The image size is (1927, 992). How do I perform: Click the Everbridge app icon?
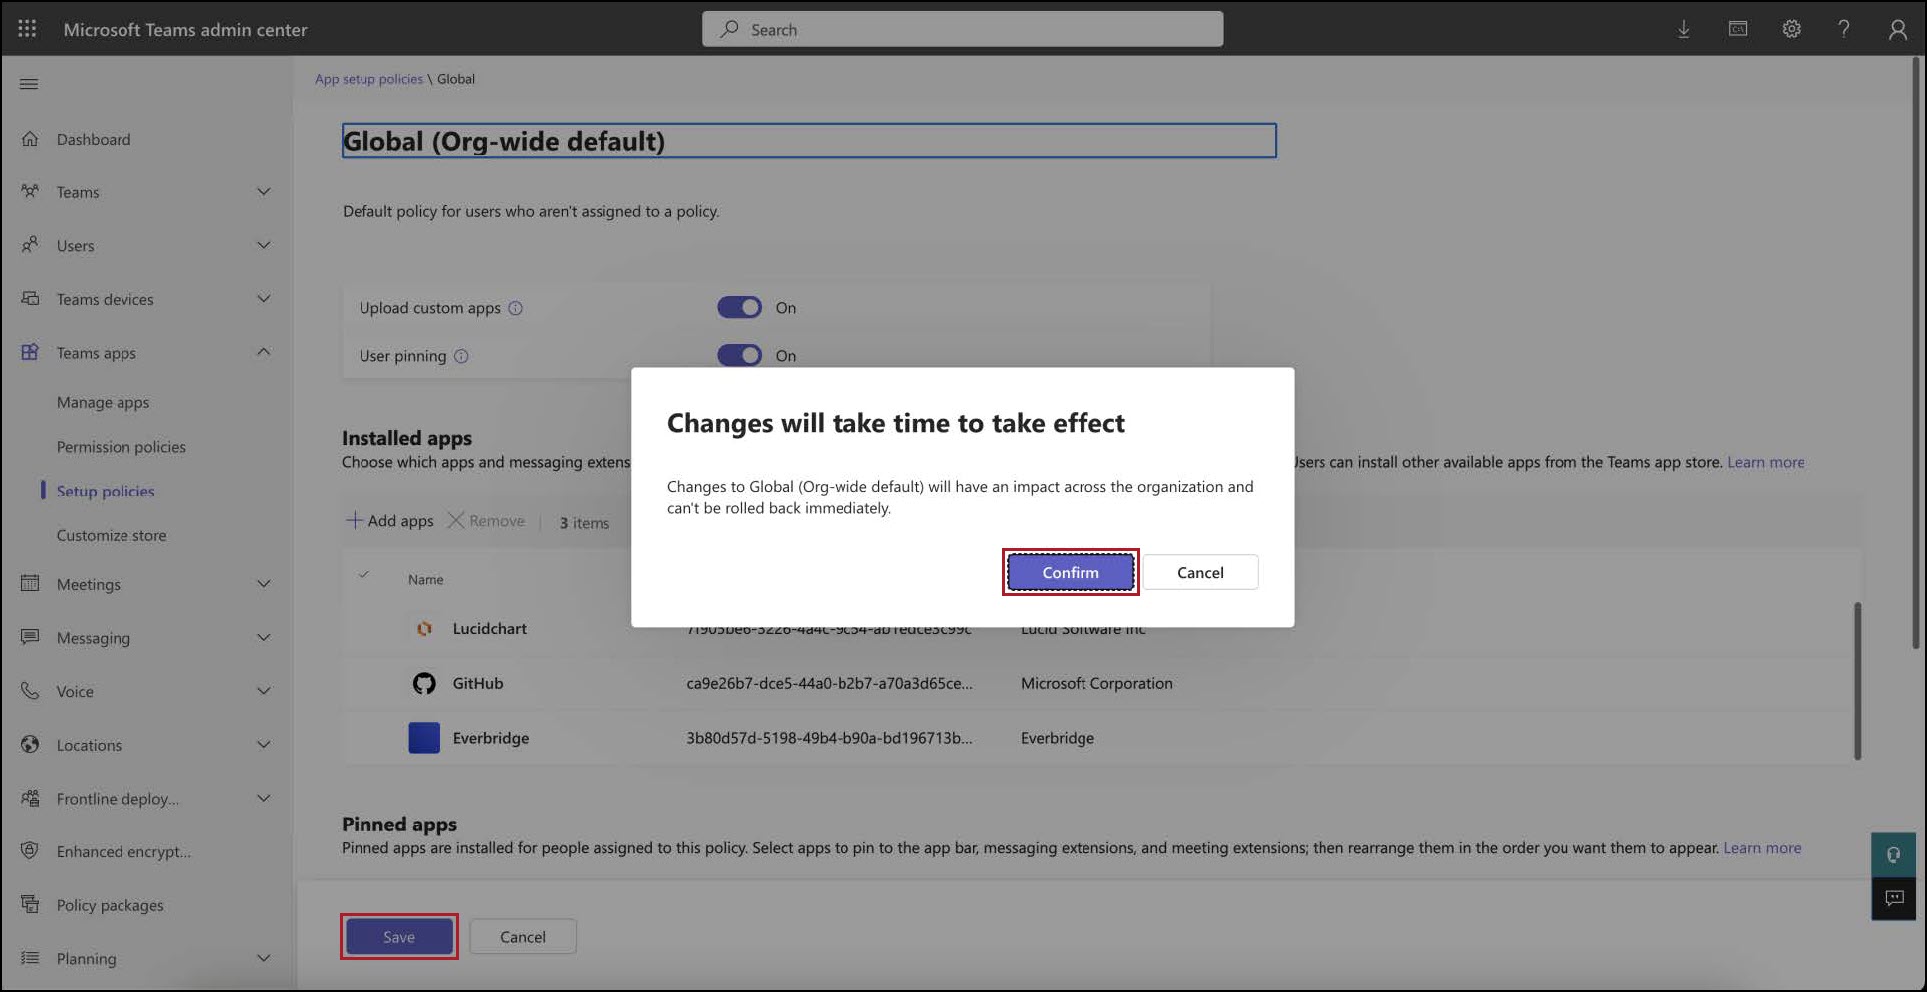(x=424, y=738)
